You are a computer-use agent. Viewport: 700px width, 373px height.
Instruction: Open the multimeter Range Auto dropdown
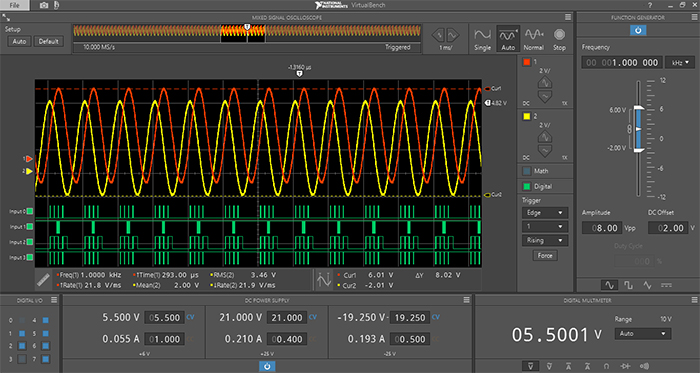coord(642,334)
